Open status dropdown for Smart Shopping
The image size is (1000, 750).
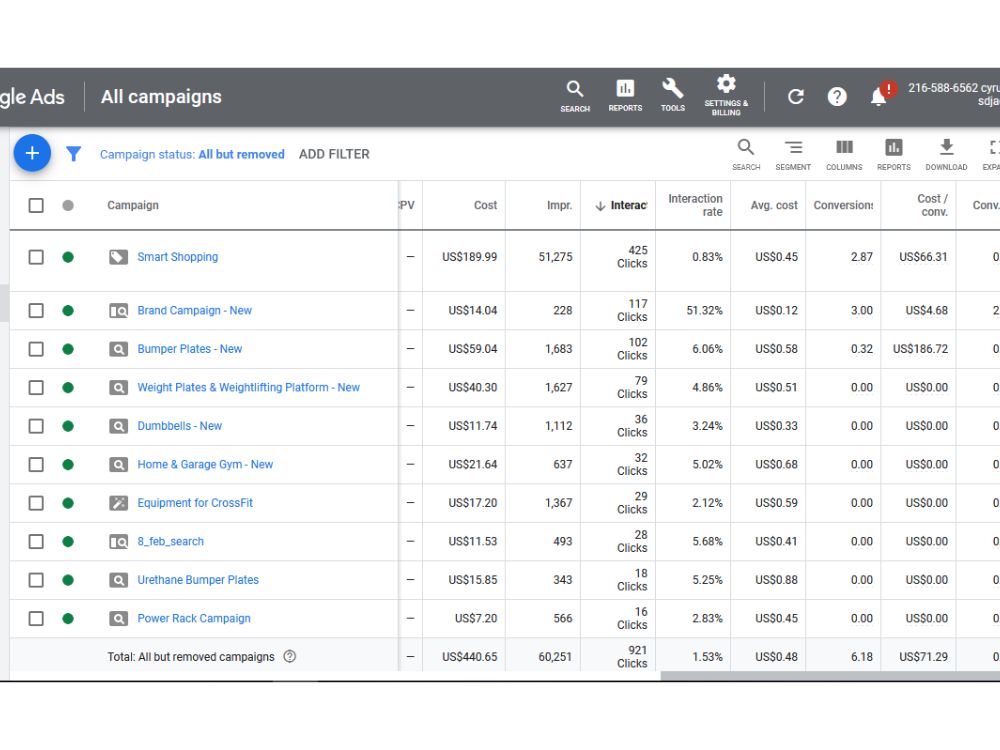68,257
